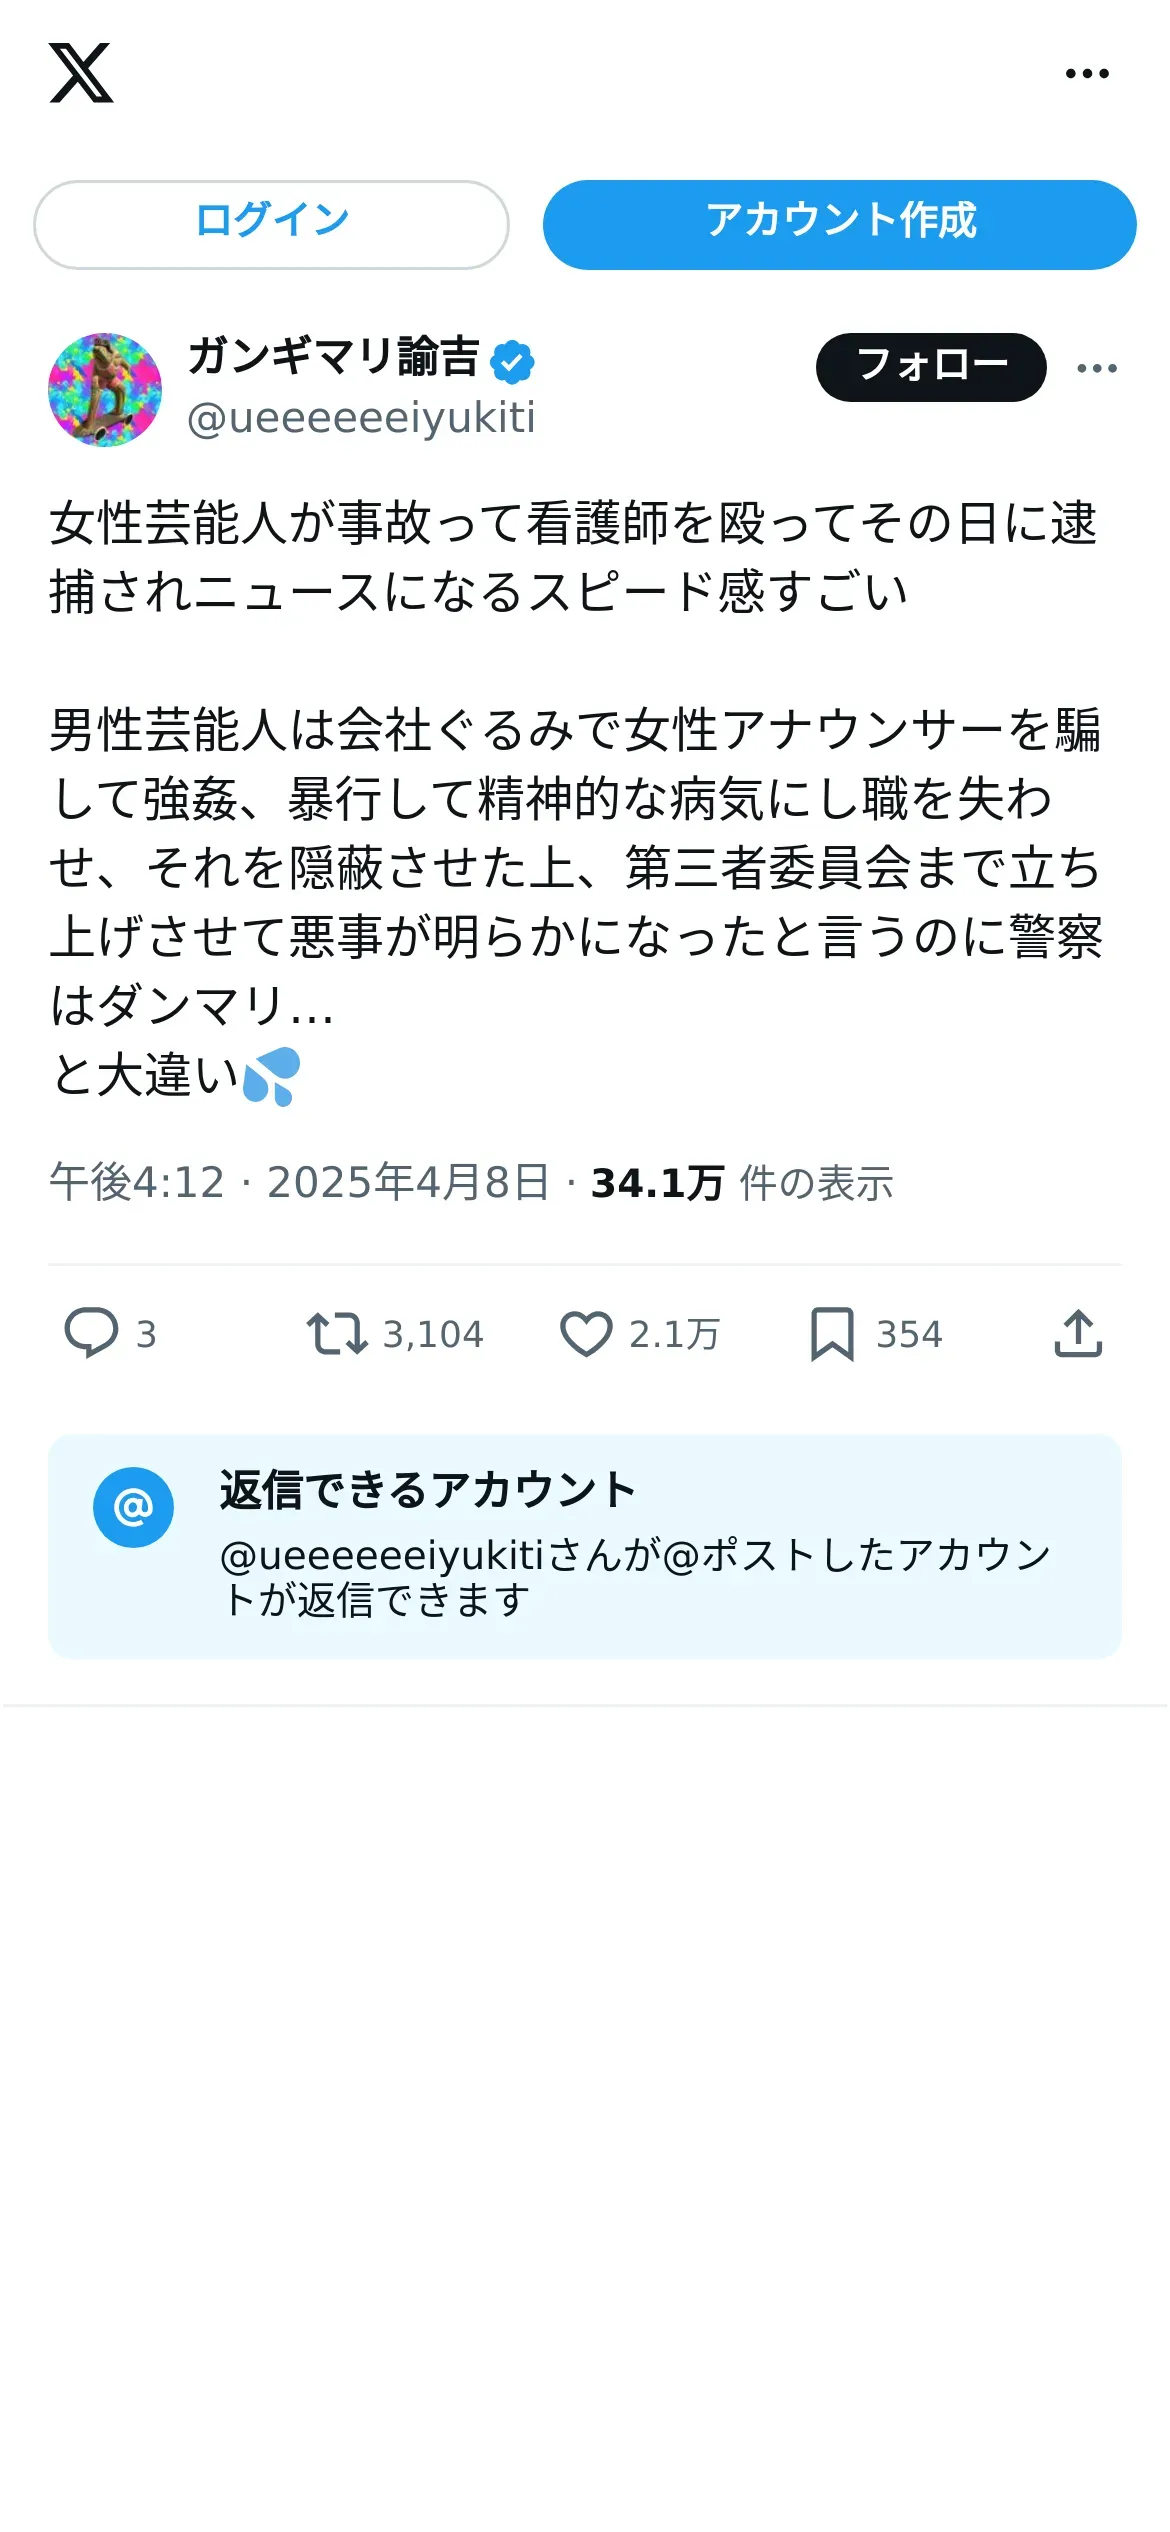This screenshot has width=1170, height=2532.
Task: Like the post with heart icon
Action: coord(586,1333)
